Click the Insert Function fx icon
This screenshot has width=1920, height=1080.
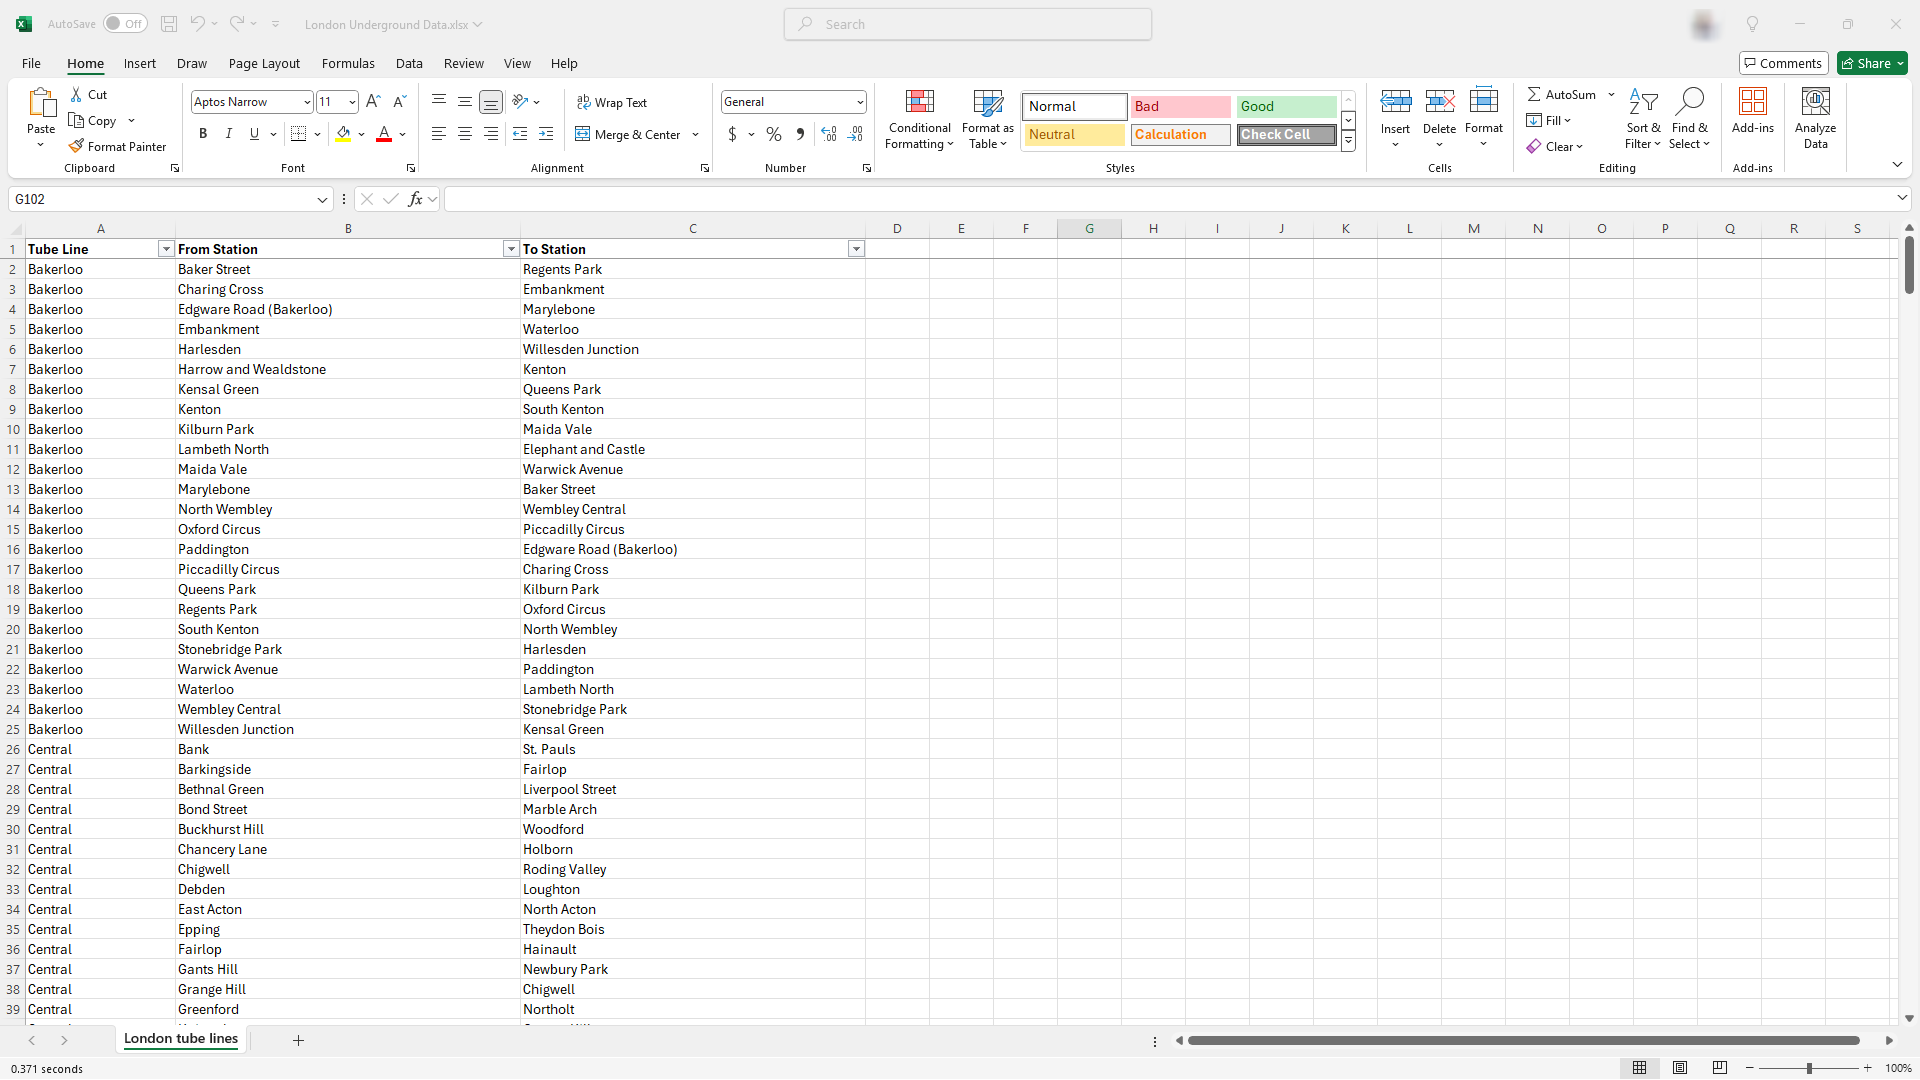[415, 199]
